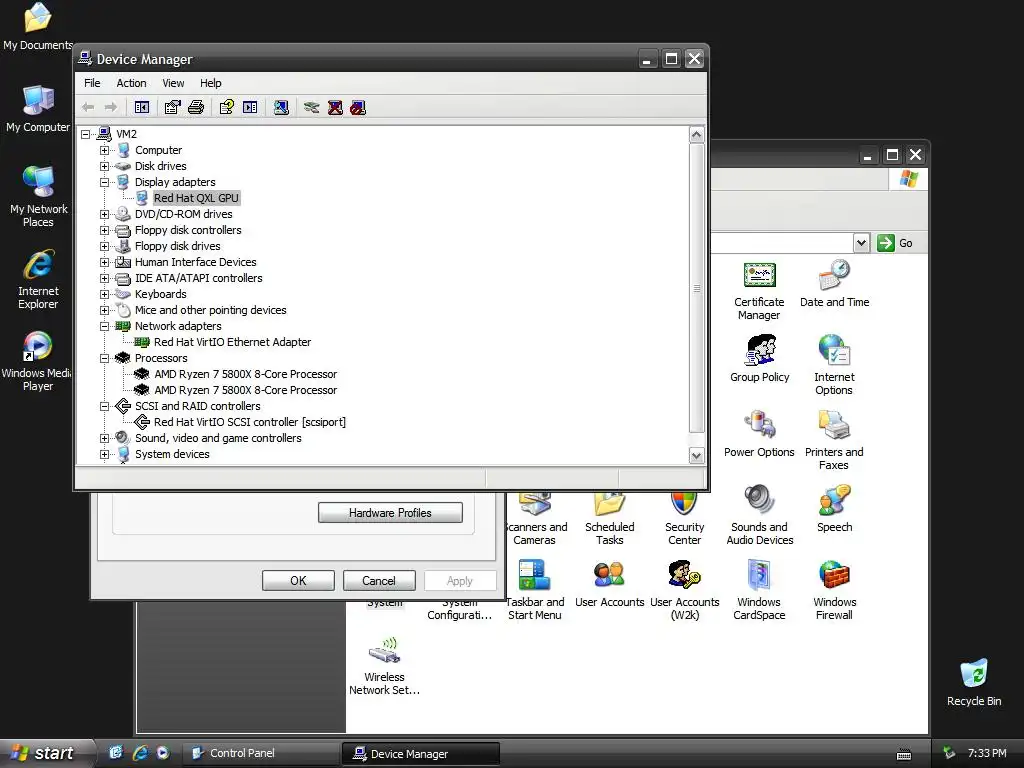
Task: Open Date and Time in Control Panel
Action: point(834,284)
